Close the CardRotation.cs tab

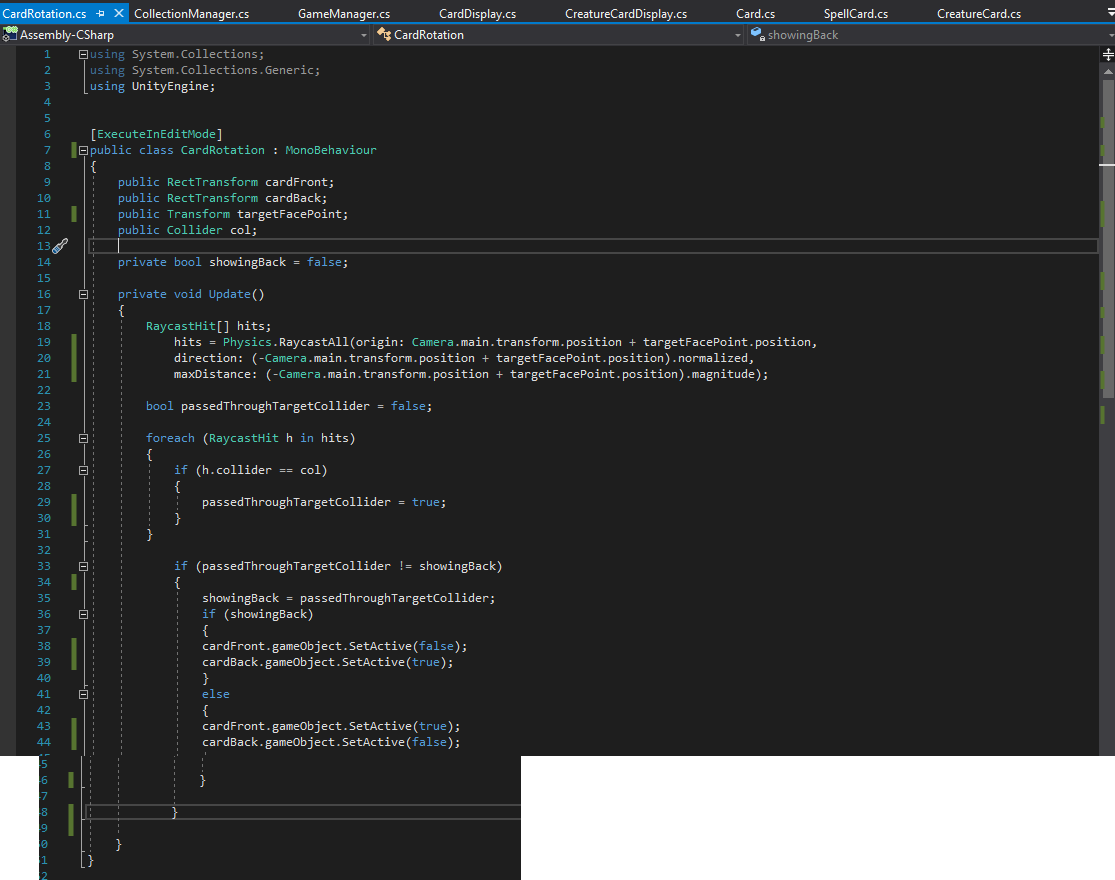[x=120, y=14]
